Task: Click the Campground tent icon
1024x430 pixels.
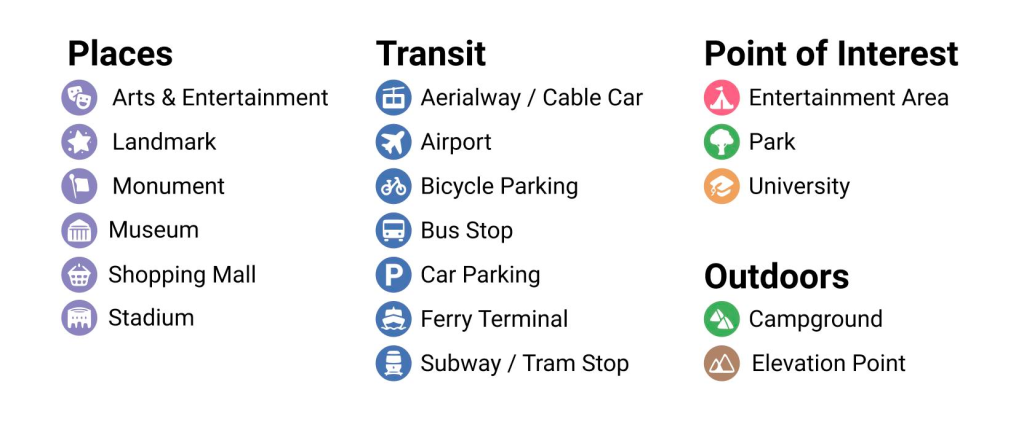Action: click(721, 319)
